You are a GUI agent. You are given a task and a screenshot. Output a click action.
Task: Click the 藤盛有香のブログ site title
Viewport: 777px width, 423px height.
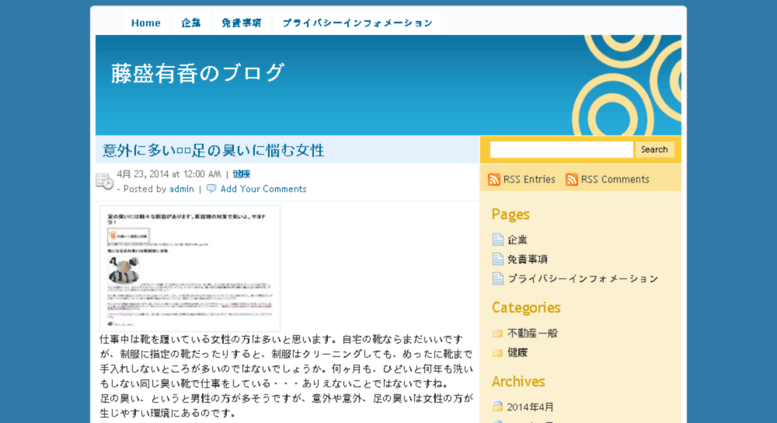tap(198, 73)
